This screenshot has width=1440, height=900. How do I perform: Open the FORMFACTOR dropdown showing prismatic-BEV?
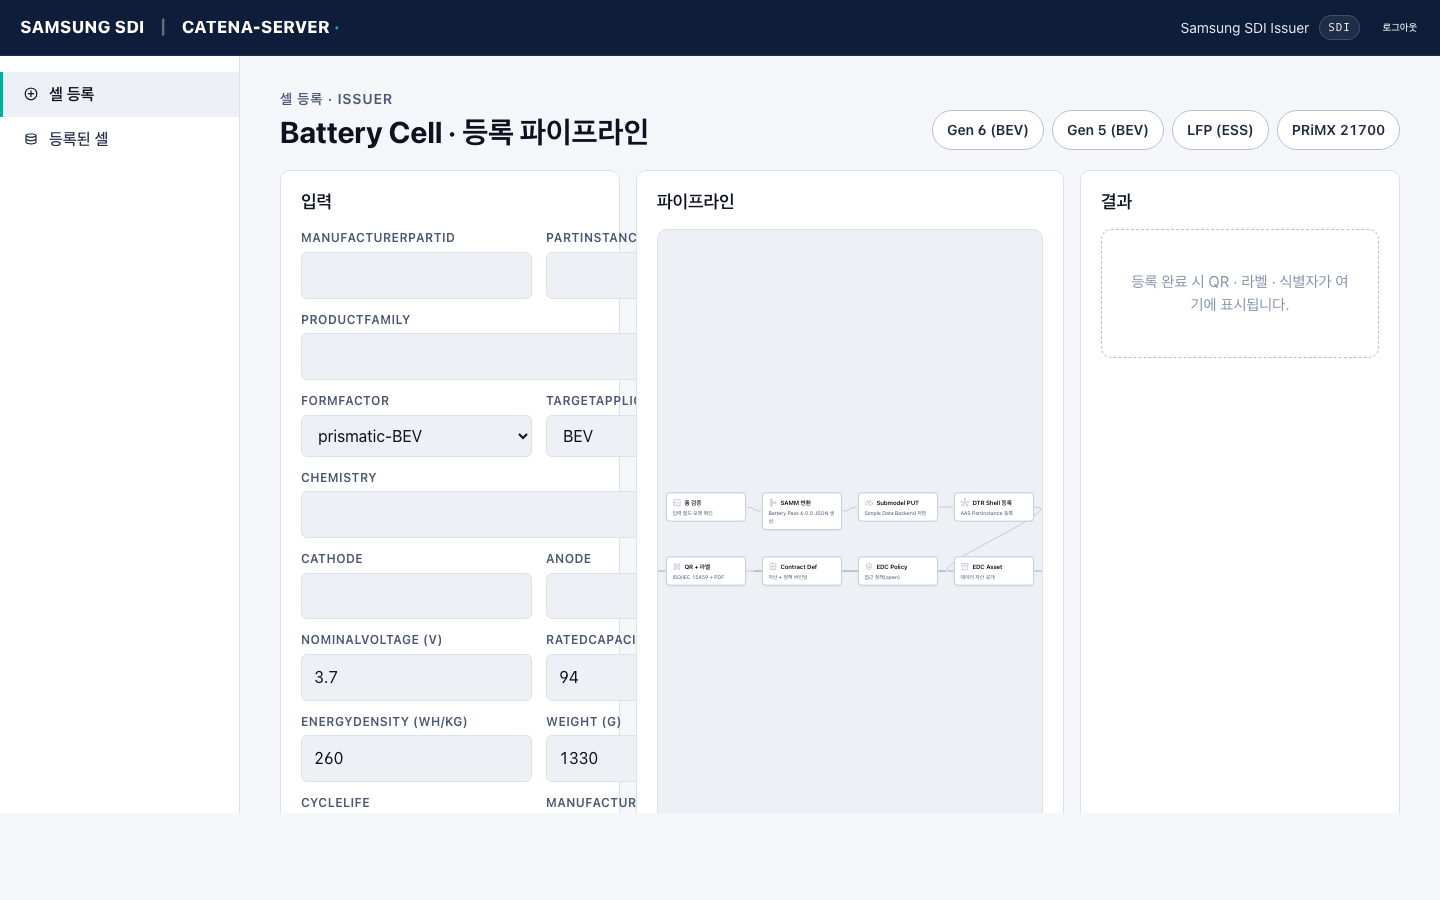416,436
